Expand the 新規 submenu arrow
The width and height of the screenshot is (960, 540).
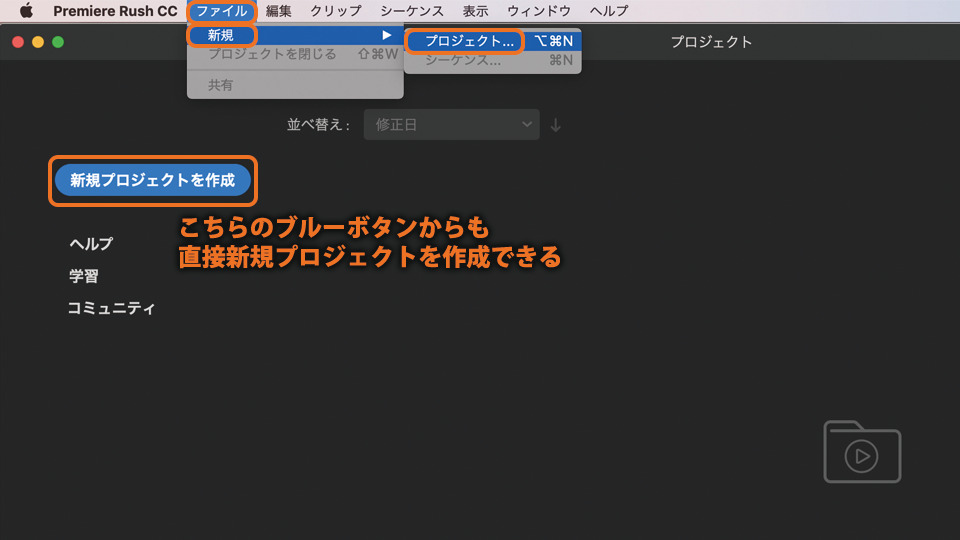[x=386, y=36]
